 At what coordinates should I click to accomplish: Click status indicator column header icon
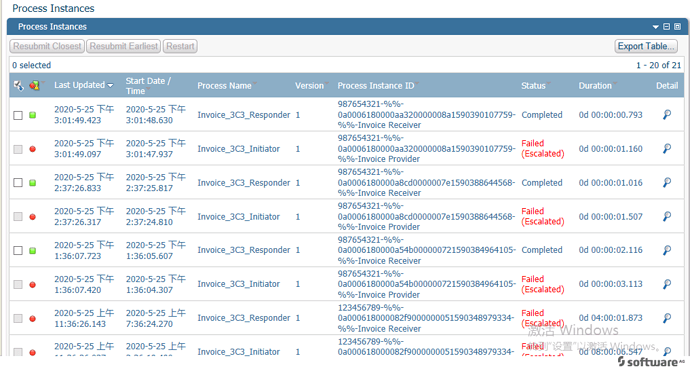(x=34, y=85)
